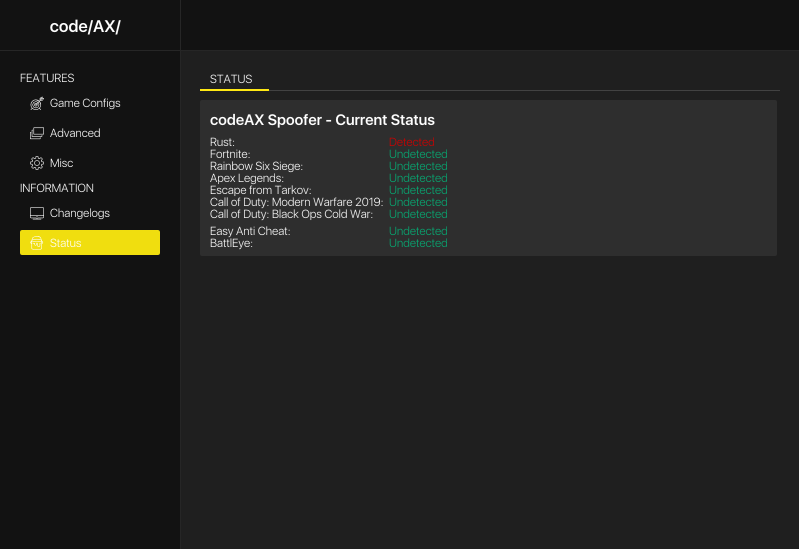Click 'Call of Duty: Modern Warfare 2019:' label

(296, 202)
